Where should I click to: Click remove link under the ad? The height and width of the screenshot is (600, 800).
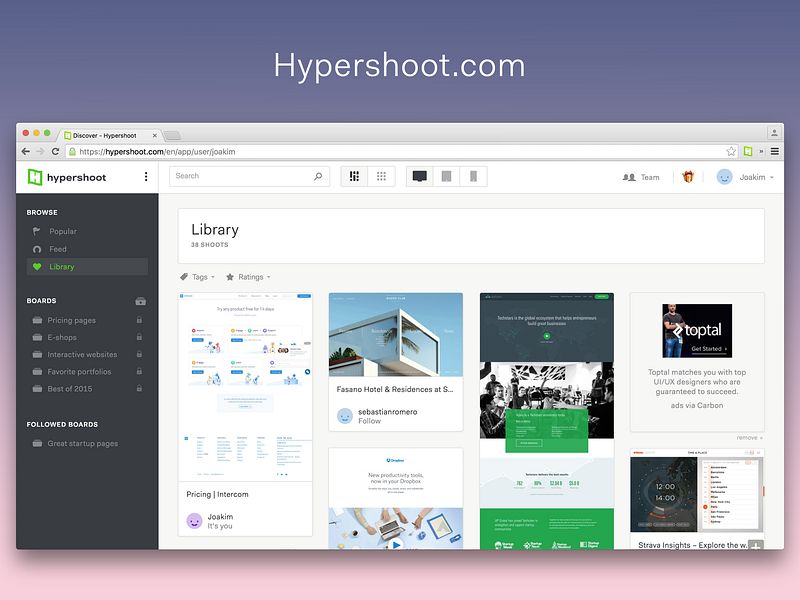749,438
